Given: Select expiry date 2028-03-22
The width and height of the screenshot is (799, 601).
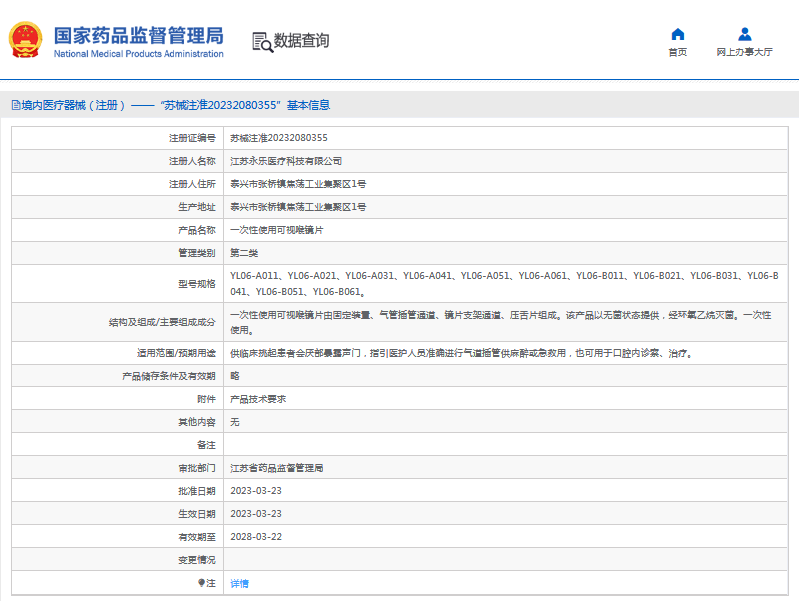Looking at the screenshot, I should (x=256, y=537).
